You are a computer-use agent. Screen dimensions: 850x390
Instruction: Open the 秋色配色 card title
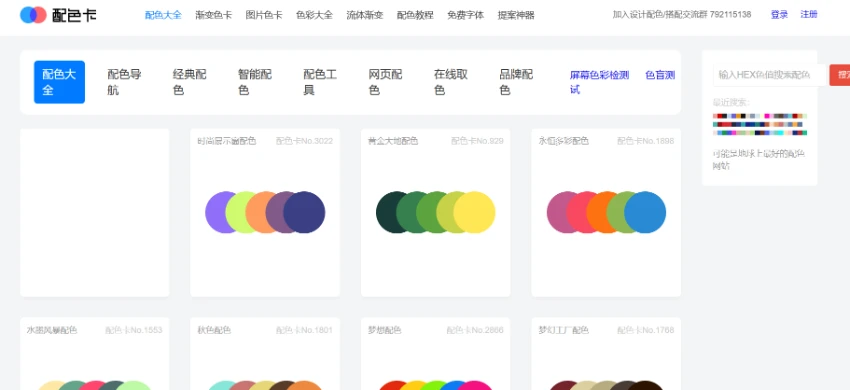tap(214, 330)
